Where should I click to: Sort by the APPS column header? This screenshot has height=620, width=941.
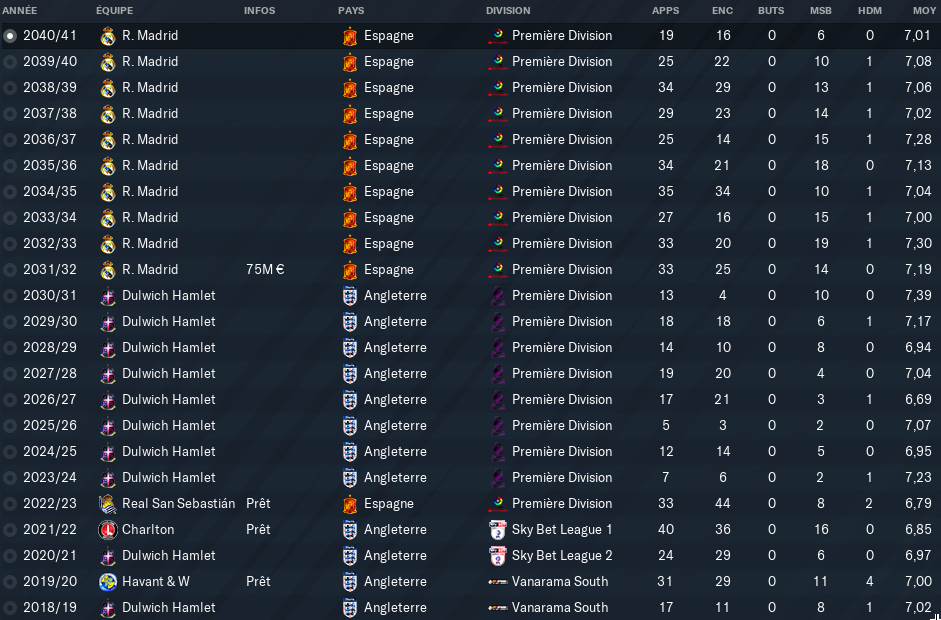click(666, 11)
